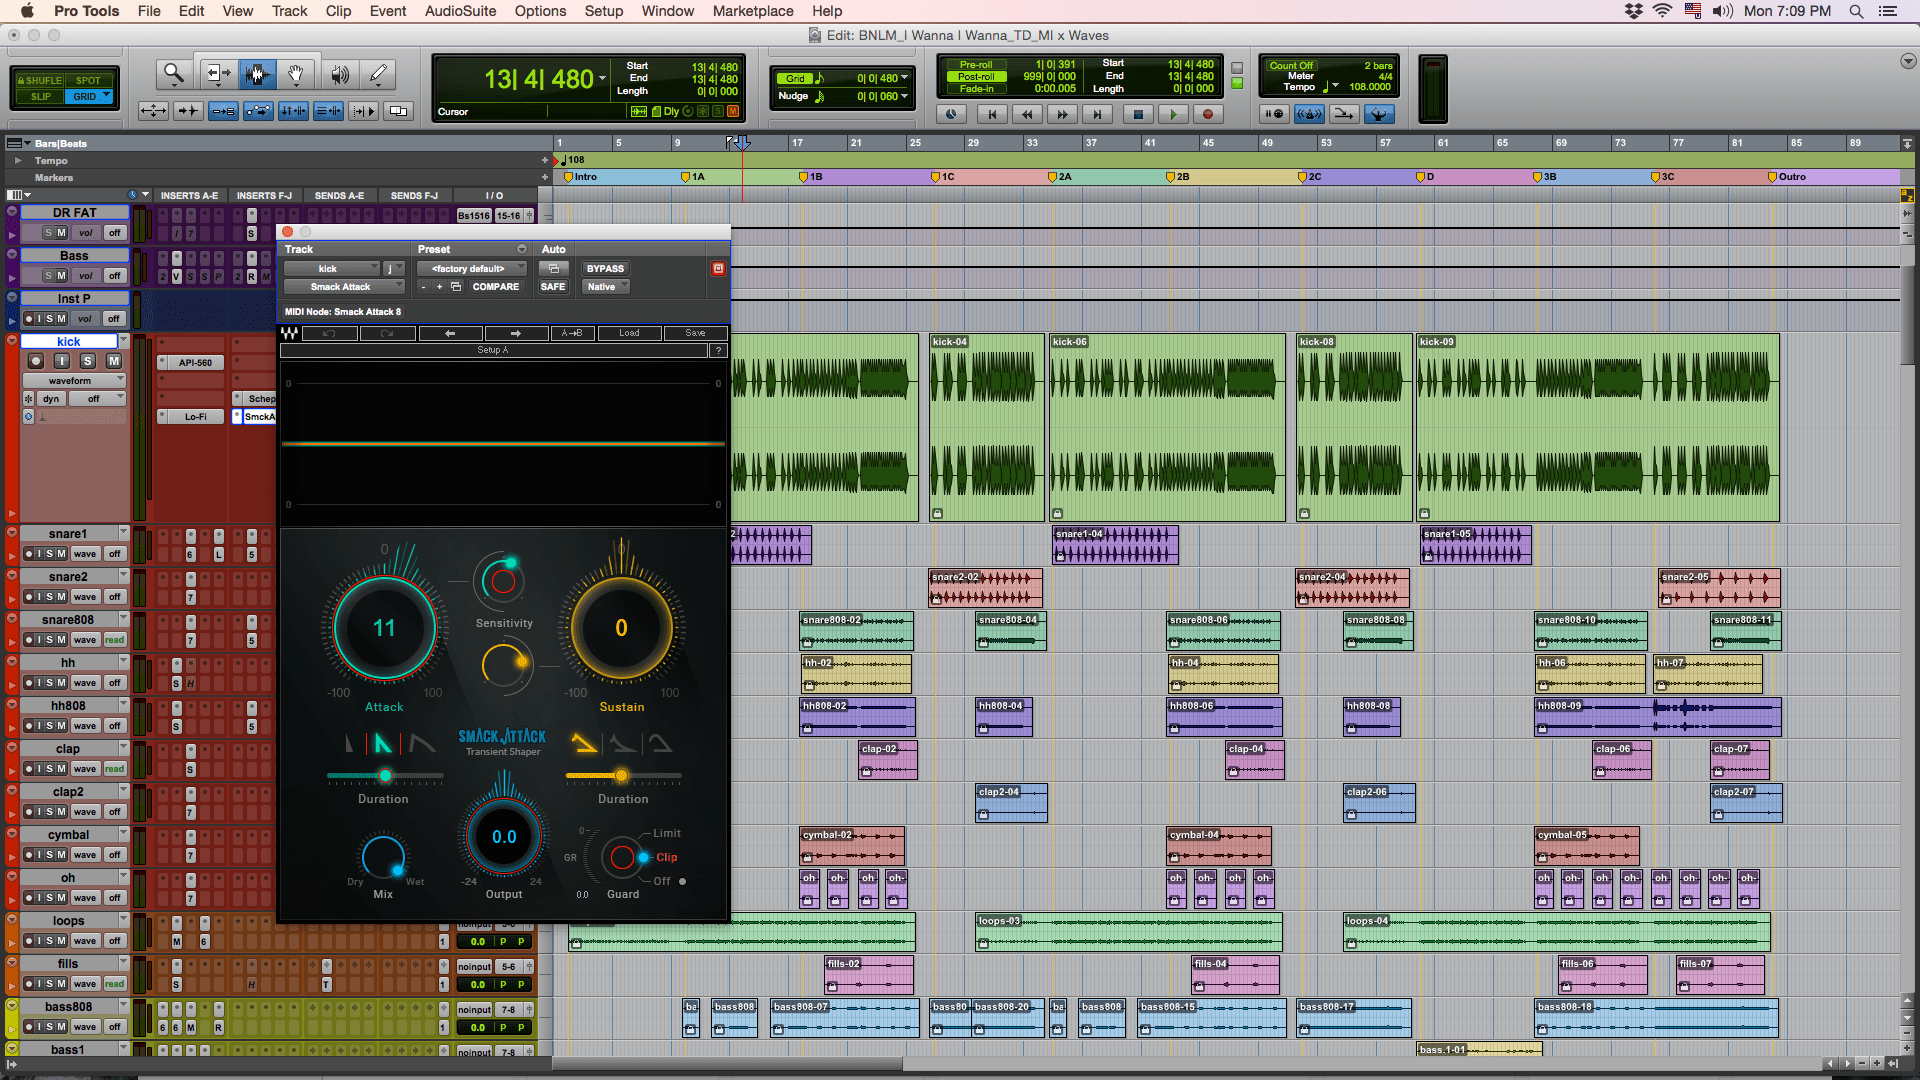Click the Output knob showing 0.0
1920x1080 pixels.
504,837
